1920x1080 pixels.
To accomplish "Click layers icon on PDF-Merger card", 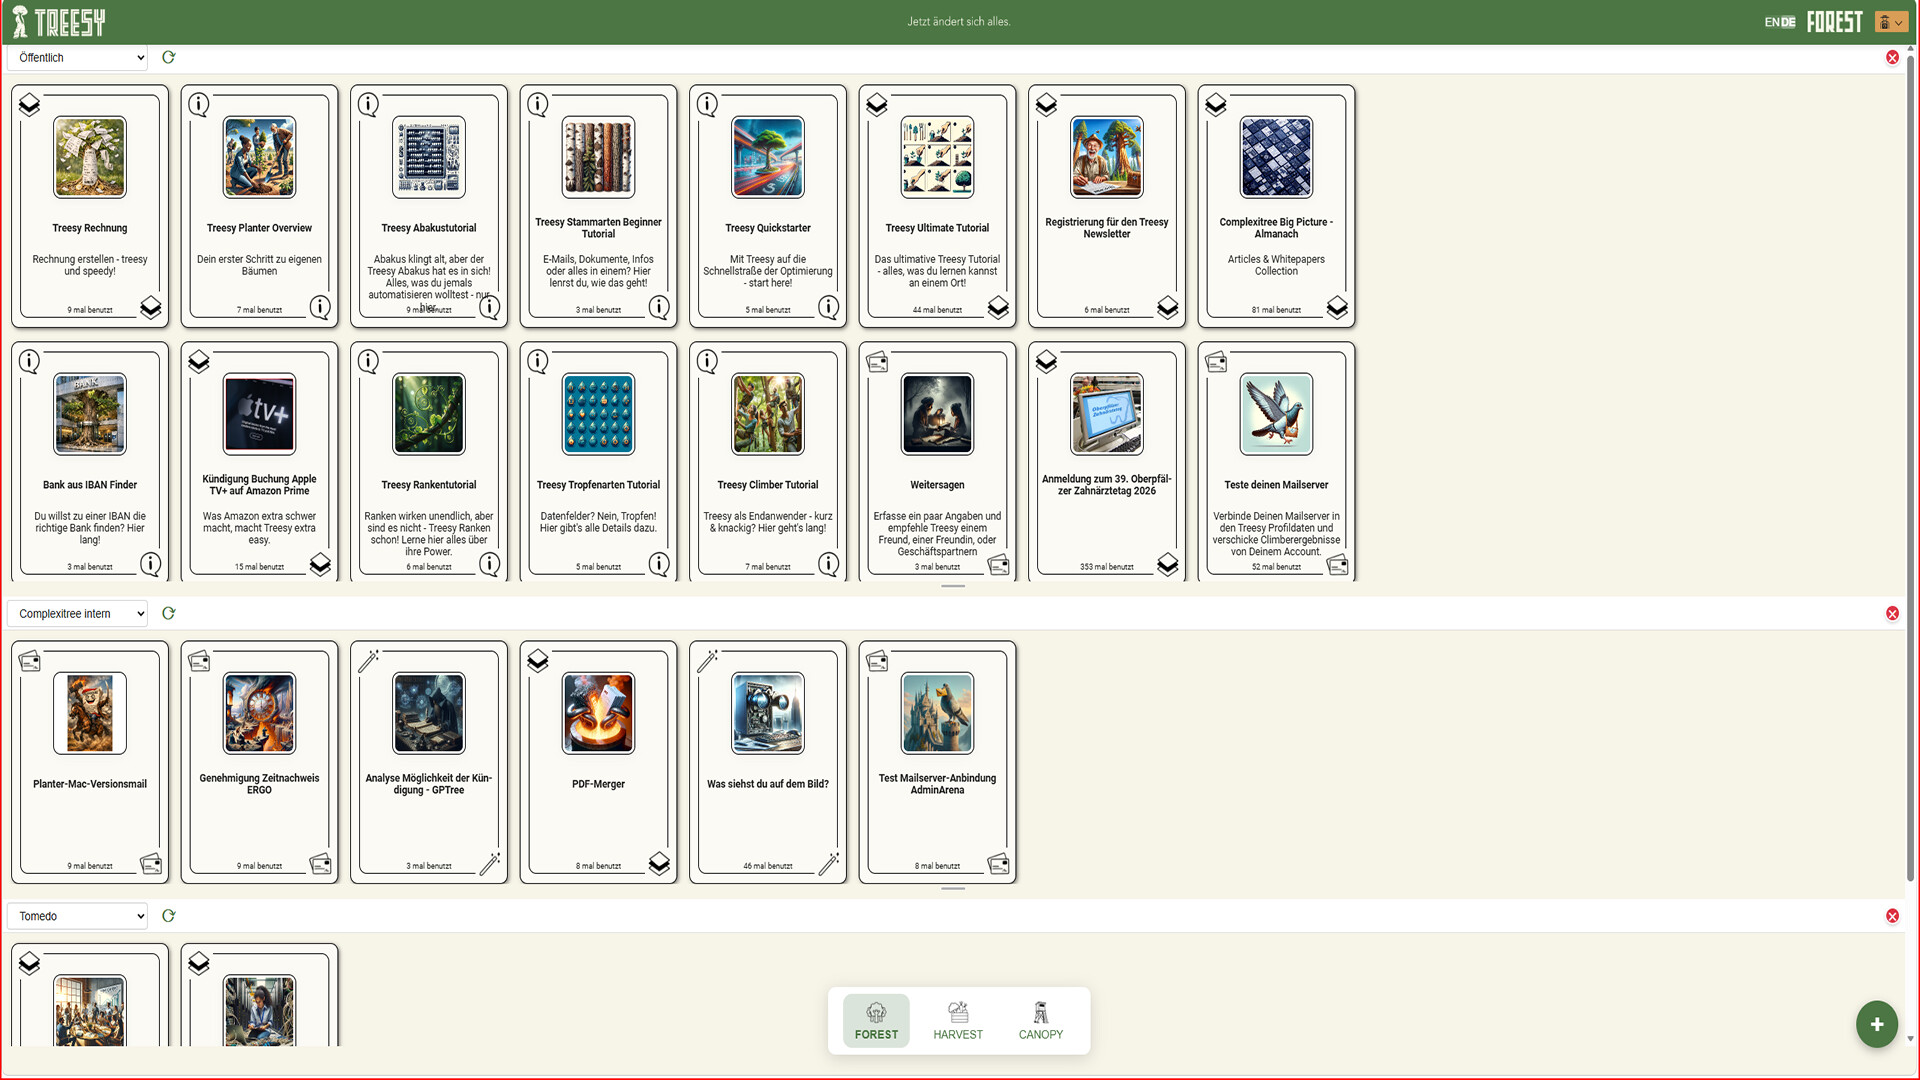I will (x=538, y=660).
